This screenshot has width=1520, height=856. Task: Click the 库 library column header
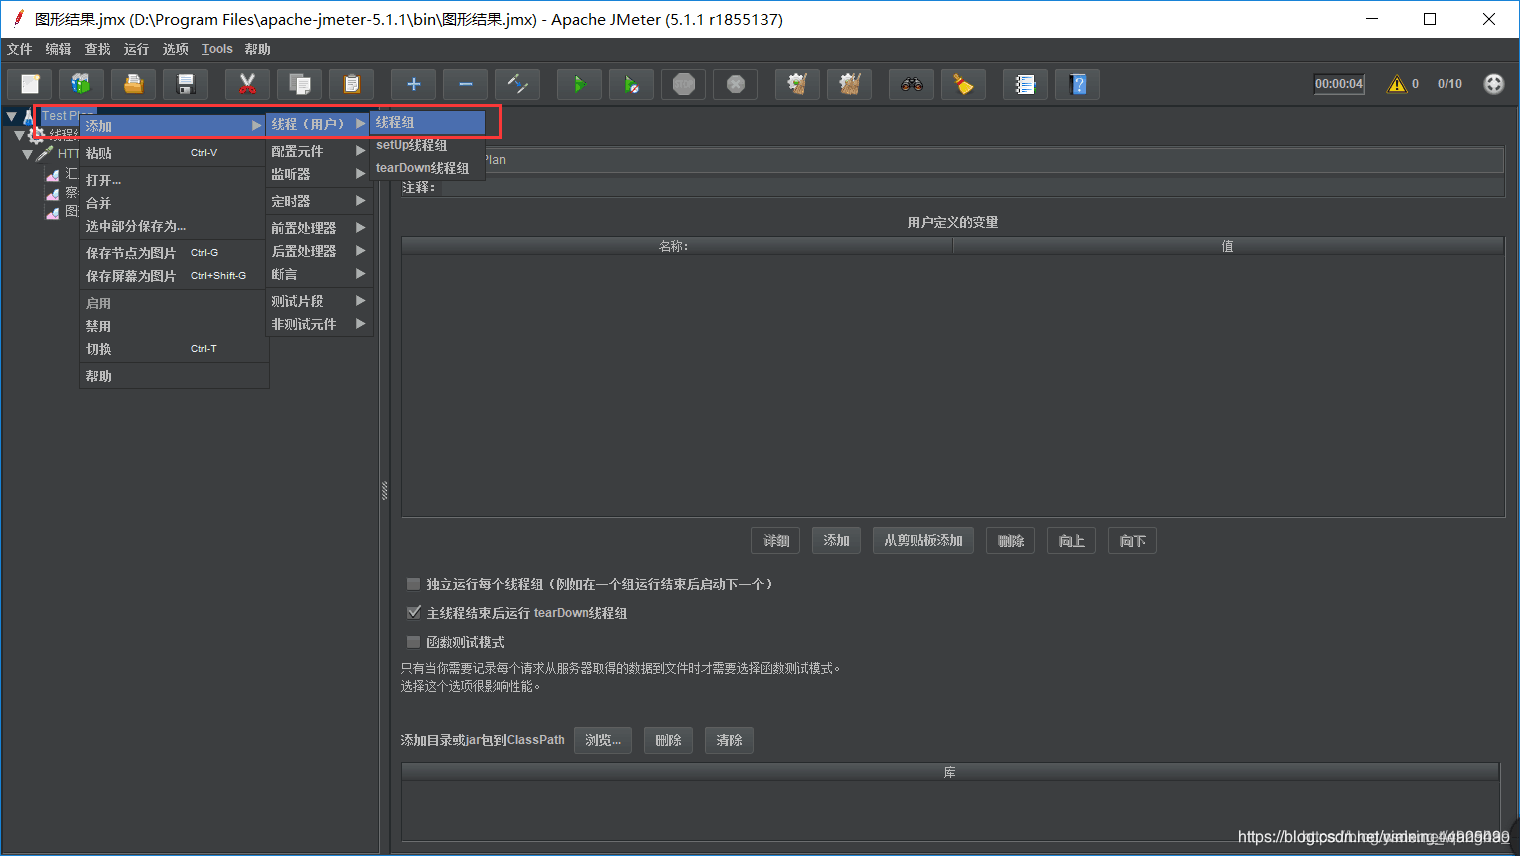pyautogui.click(x=950, y=772)
